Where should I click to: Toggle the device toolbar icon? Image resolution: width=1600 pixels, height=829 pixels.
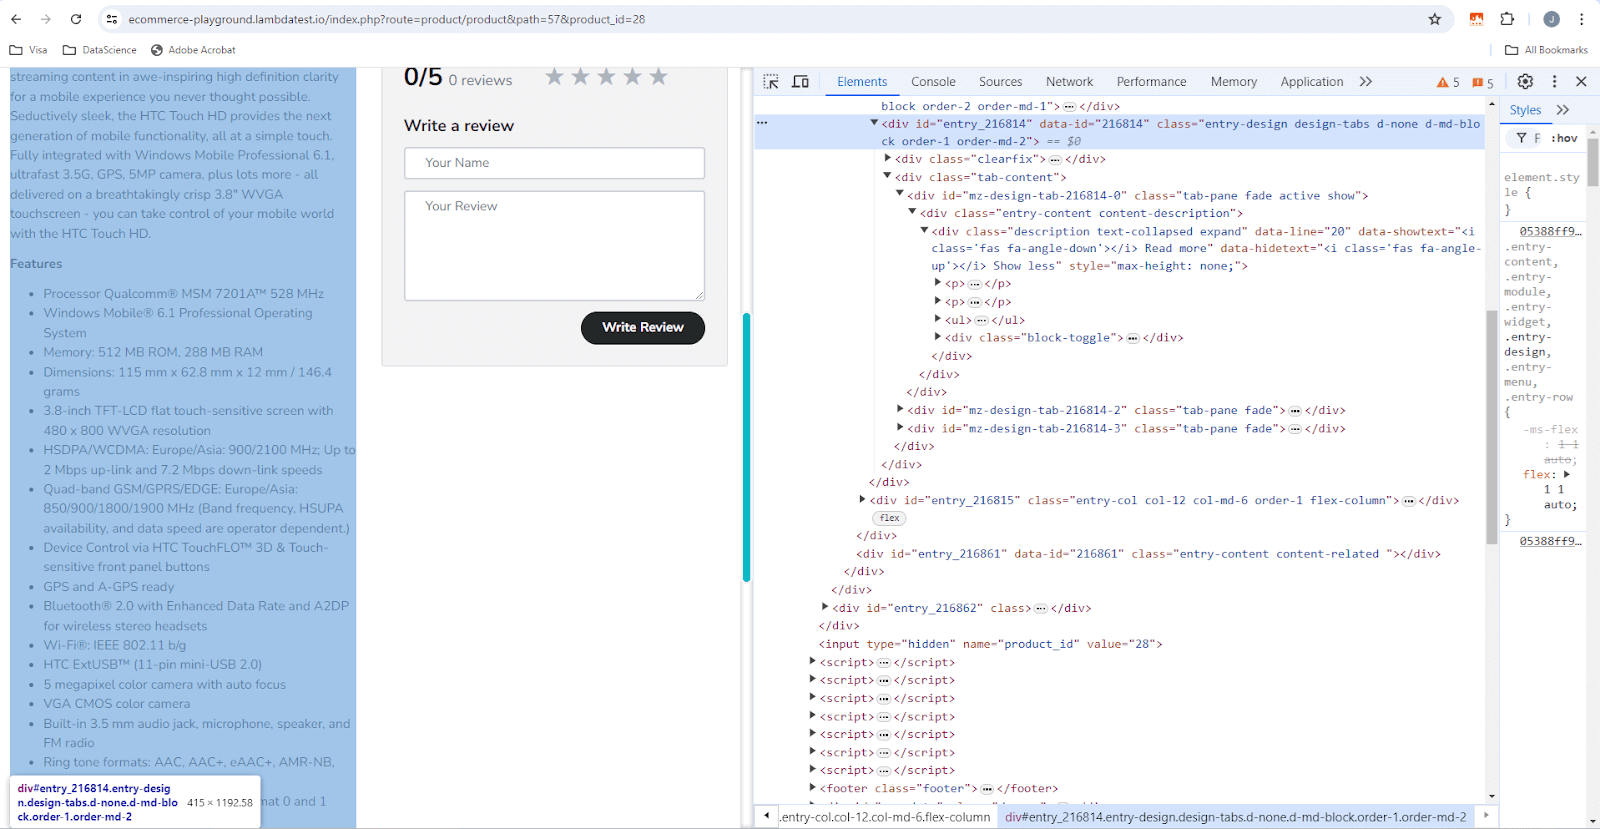[800, 82]
